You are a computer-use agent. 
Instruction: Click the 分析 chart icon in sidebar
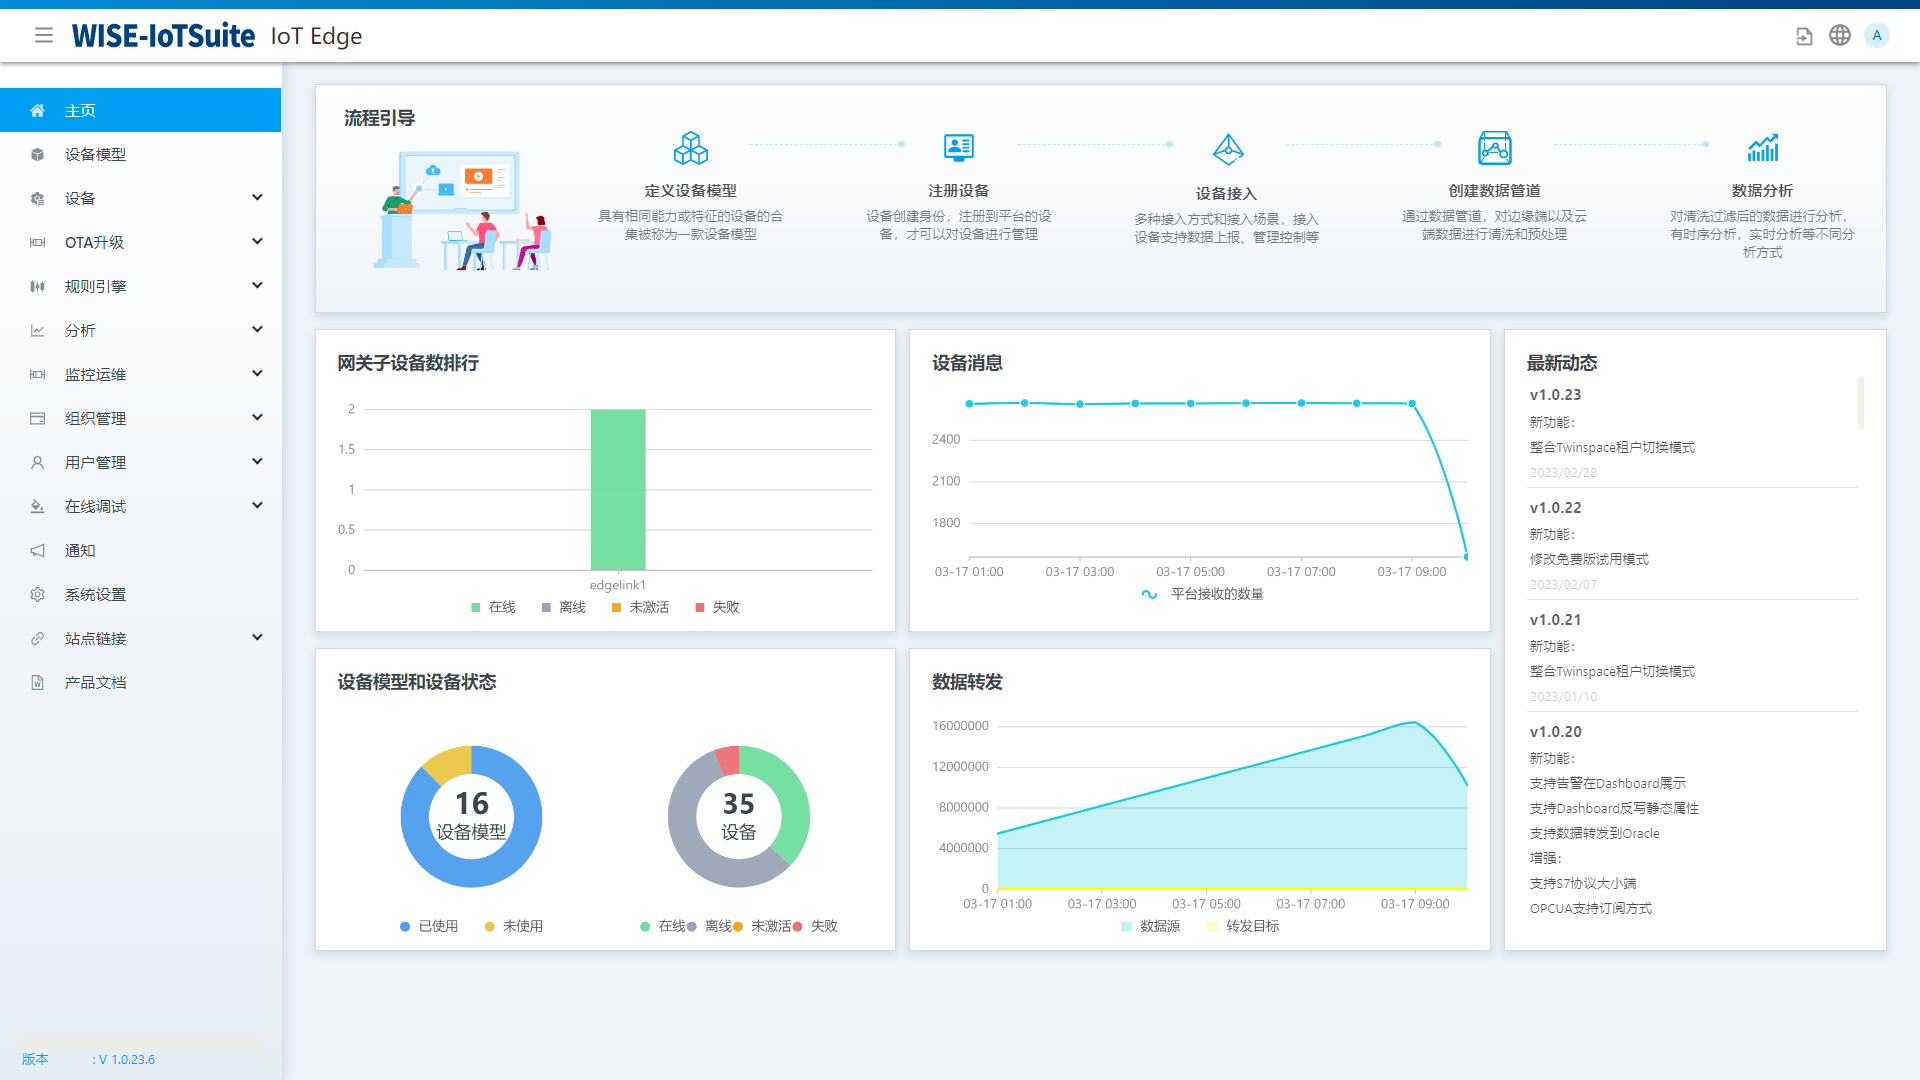tap(38, 330)
